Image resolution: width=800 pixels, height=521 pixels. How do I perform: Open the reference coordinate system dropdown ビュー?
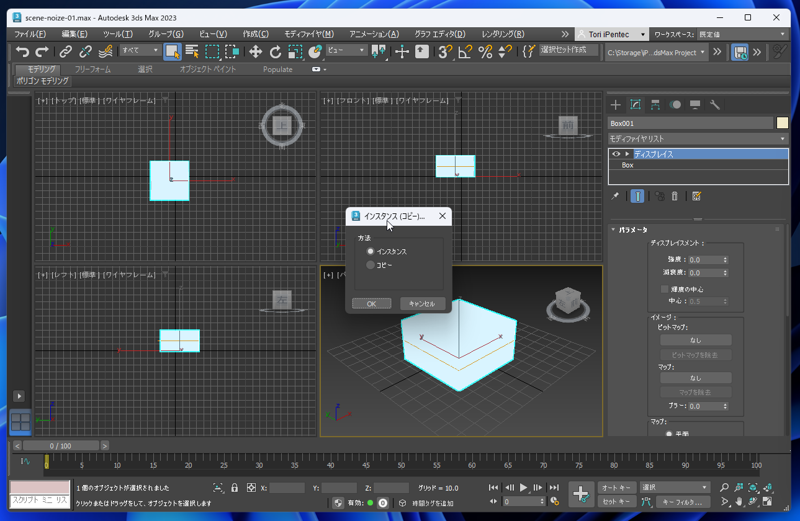(x=346, y=51)
